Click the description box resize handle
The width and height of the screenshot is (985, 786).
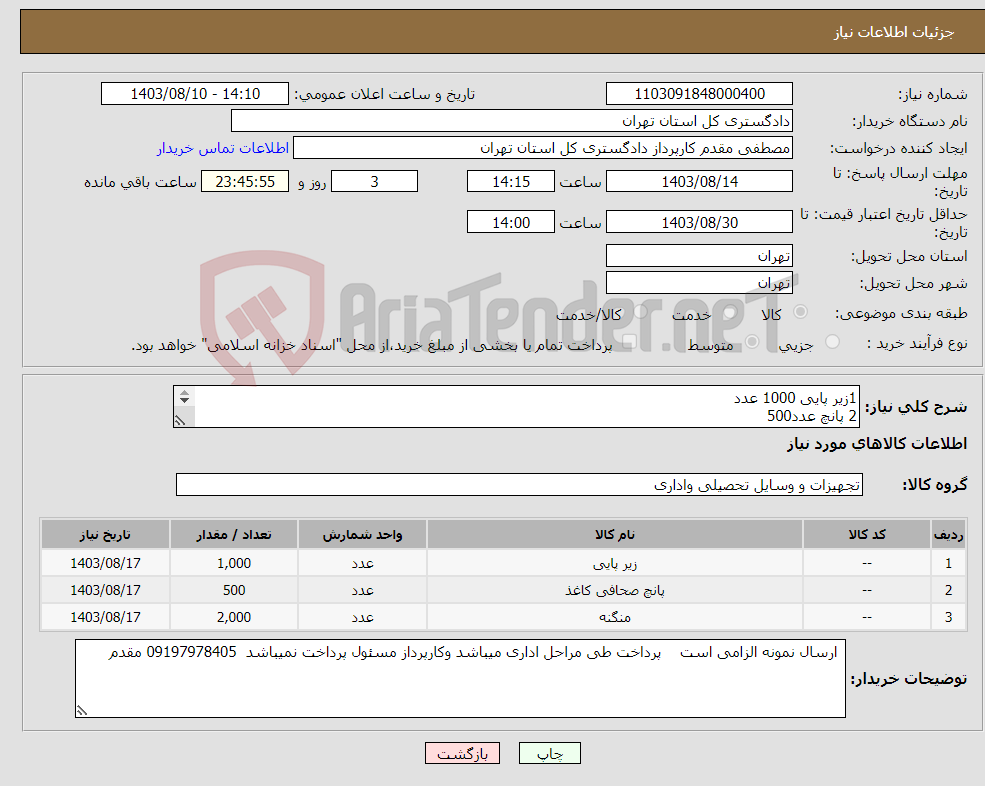(x=180, y=420)
